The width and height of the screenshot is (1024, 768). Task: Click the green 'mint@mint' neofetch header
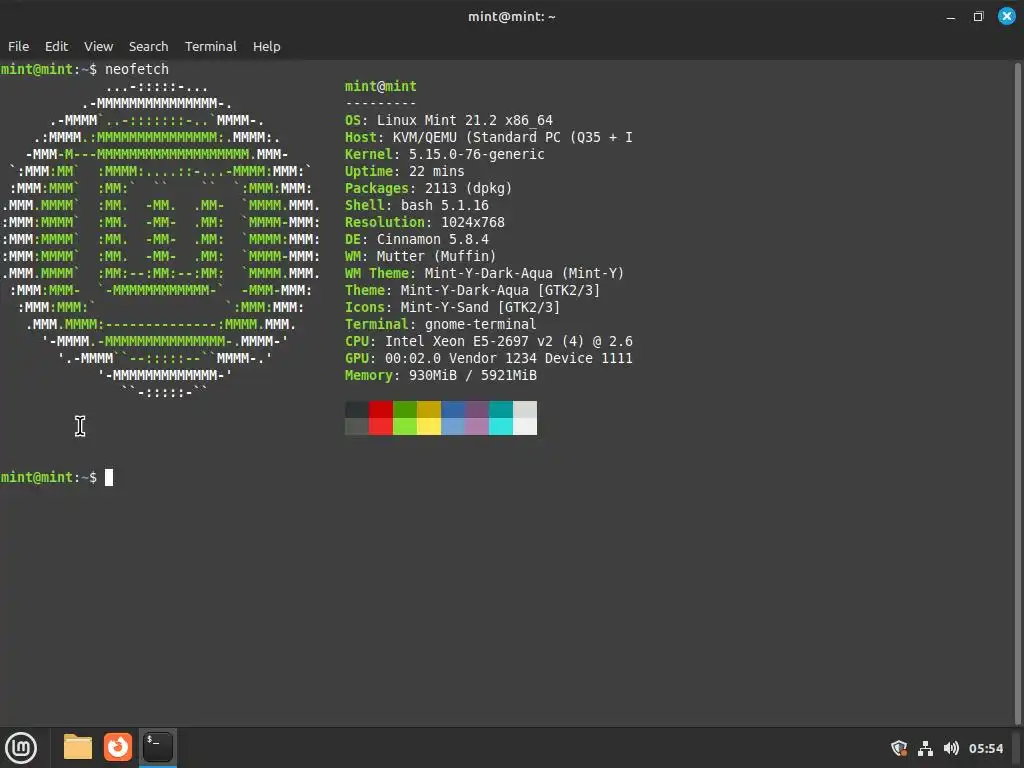point(381,86)
